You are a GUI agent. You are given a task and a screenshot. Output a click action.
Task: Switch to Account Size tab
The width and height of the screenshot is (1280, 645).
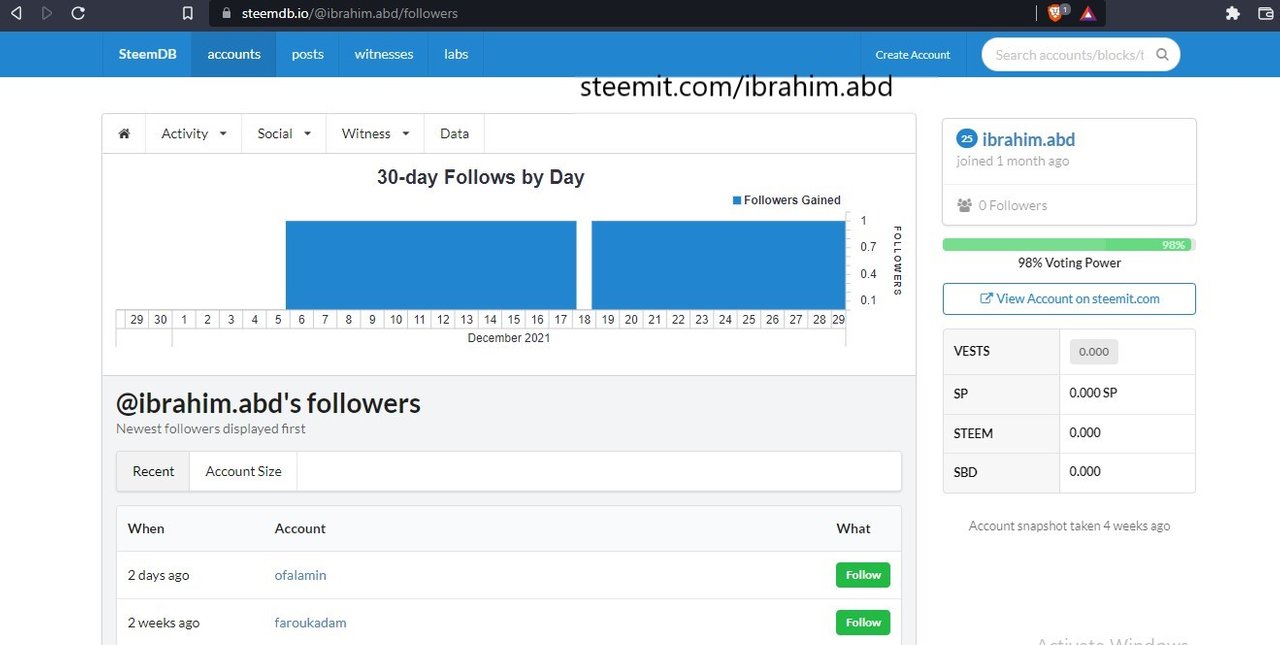243,471
